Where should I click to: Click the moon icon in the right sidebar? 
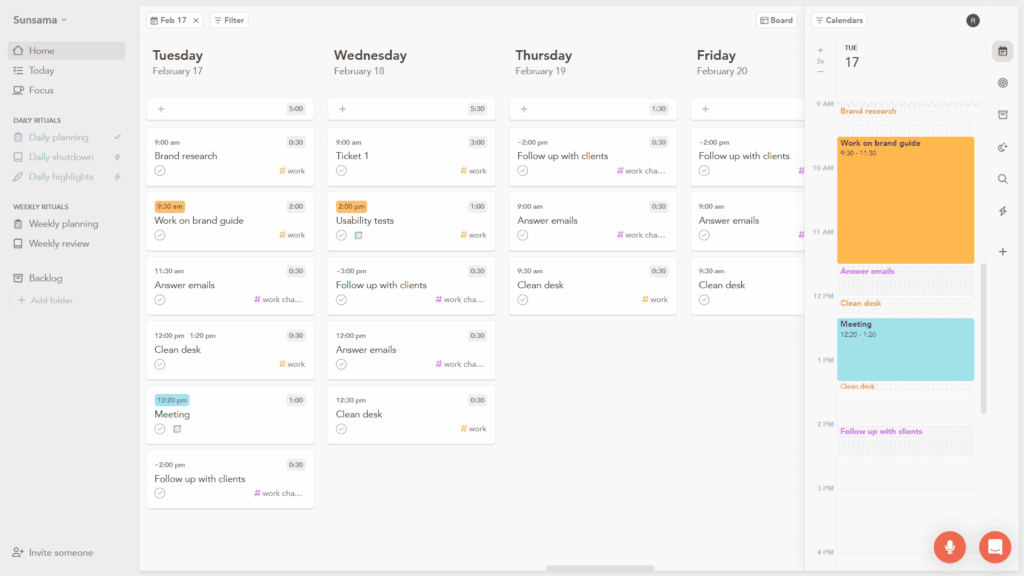1002,147
